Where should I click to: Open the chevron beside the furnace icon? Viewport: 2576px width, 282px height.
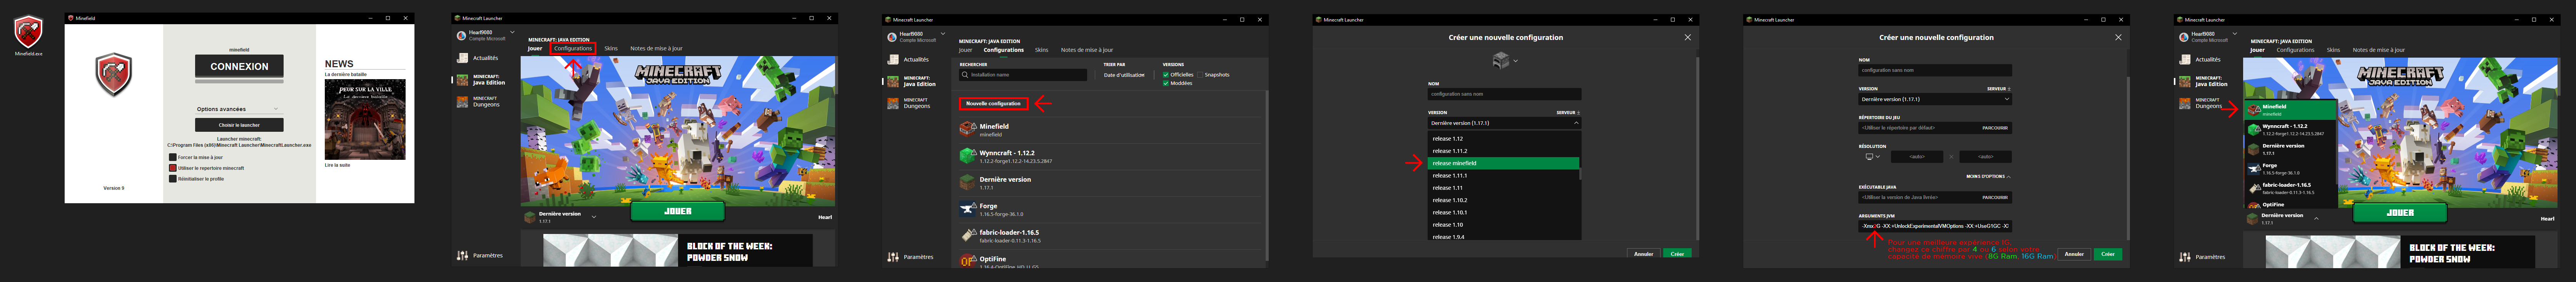point(1516,61)
